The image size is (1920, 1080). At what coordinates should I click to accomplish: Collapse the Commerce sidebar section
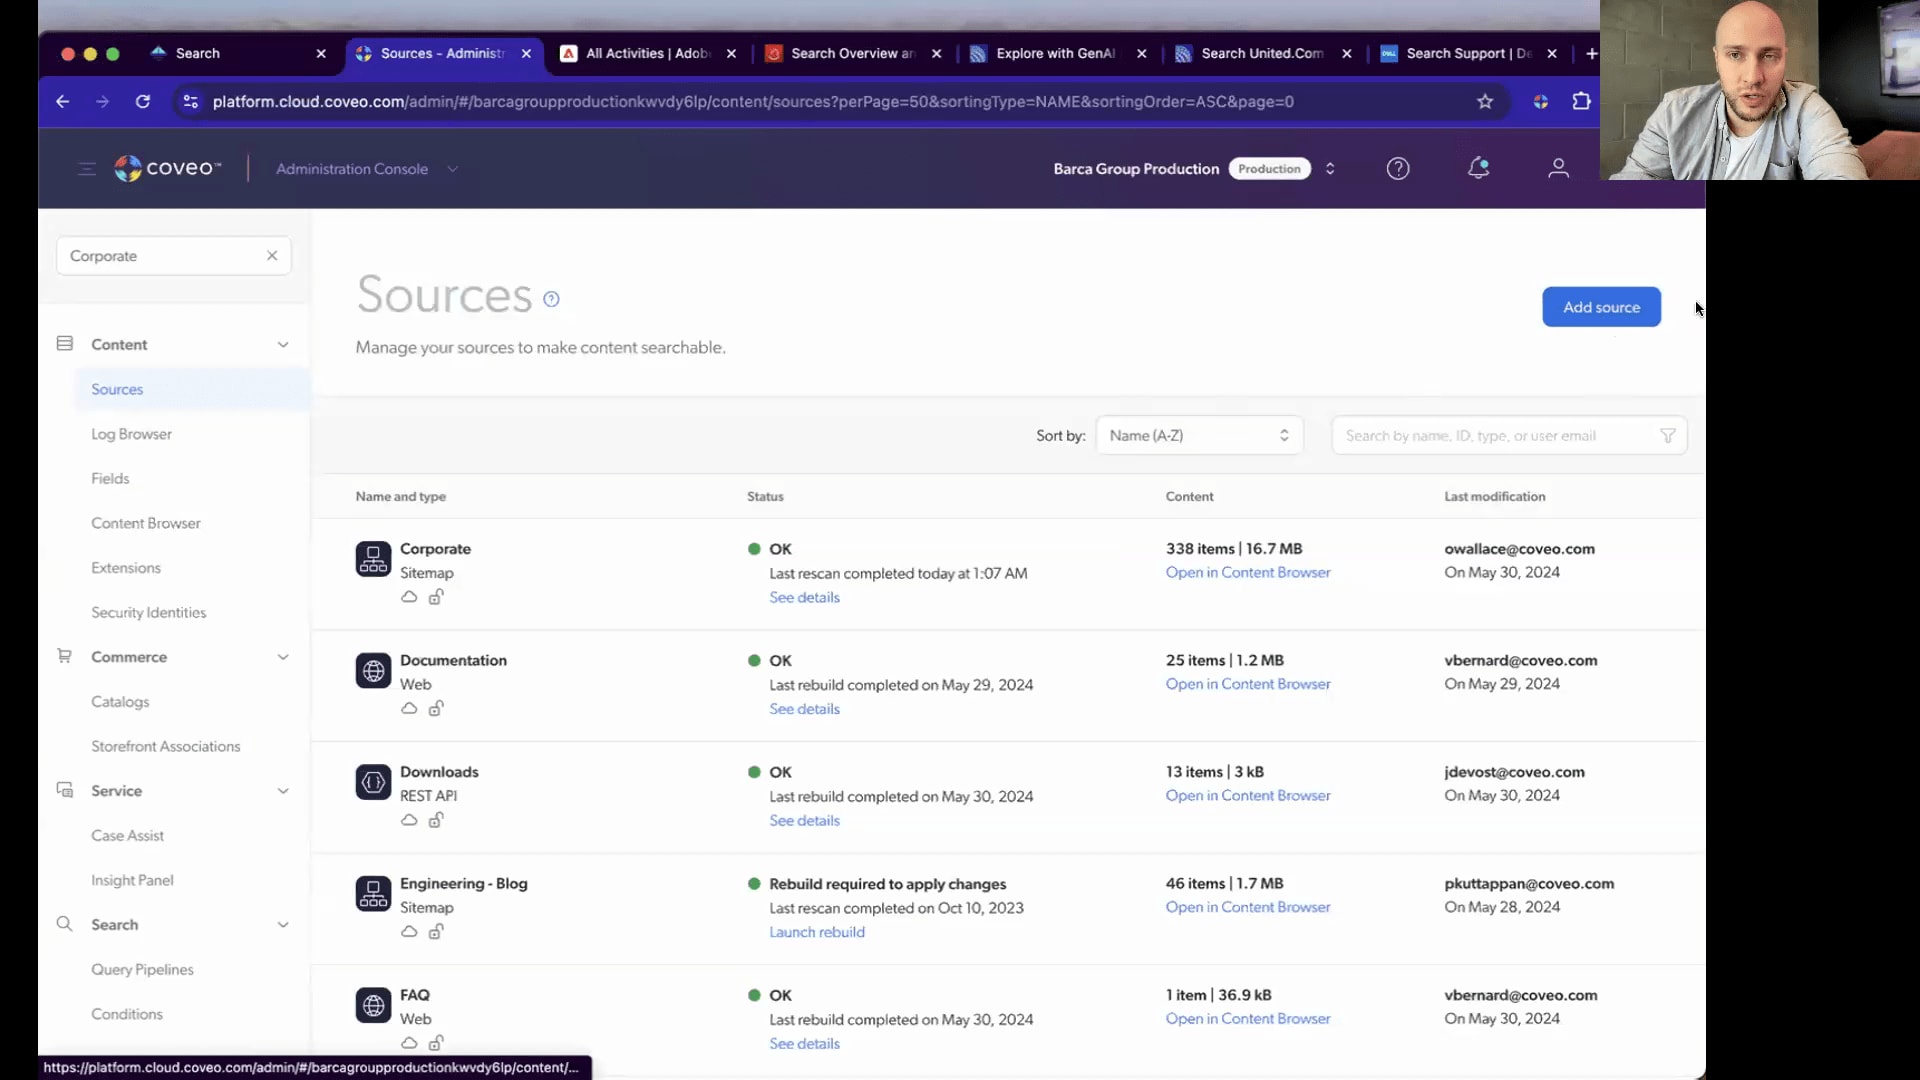click(x=283, y=658)
